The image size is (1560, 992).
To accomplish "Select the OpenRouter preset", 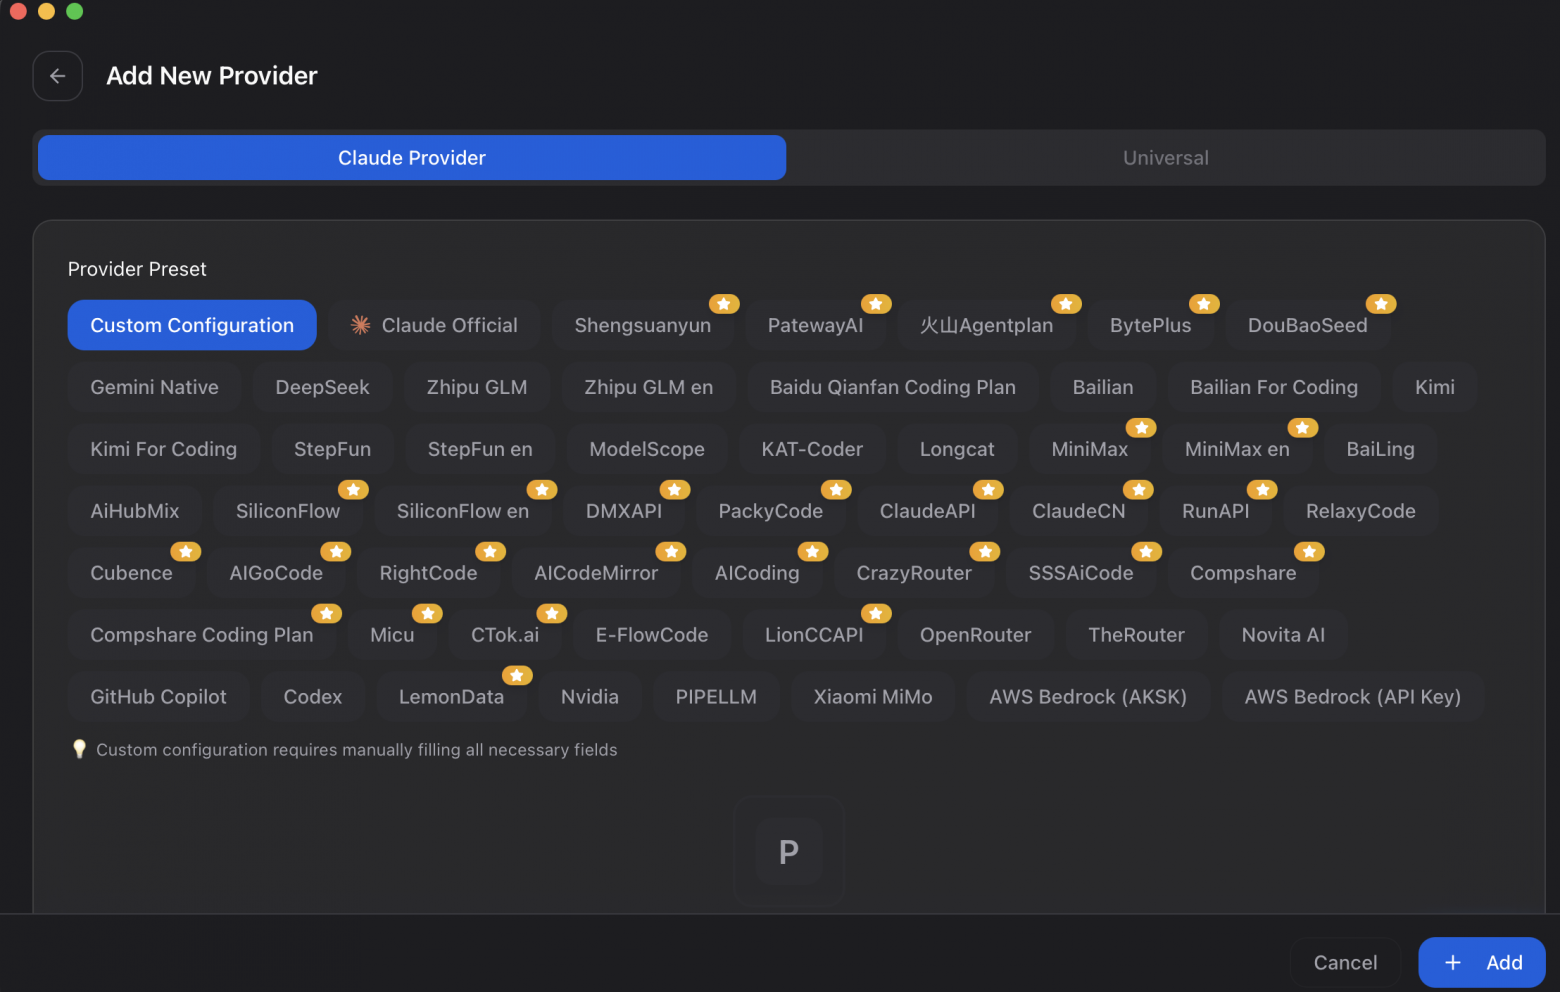I will [975, 635].
